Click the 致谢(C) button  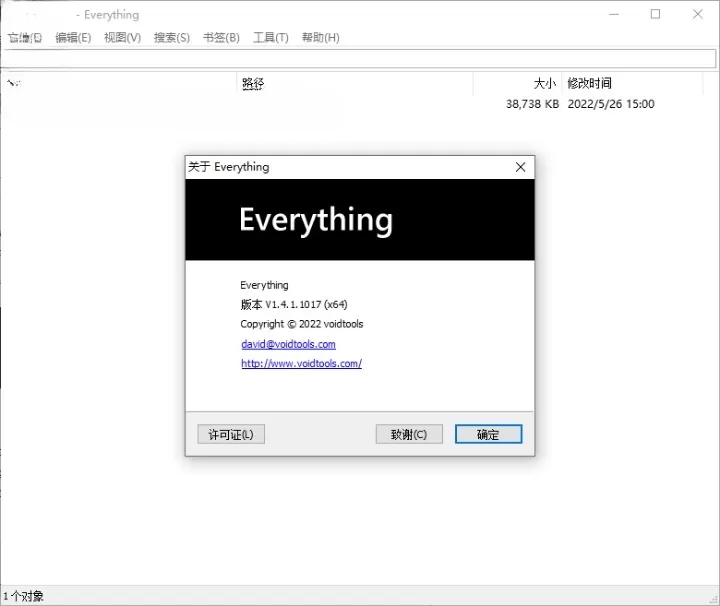[409, 434]
